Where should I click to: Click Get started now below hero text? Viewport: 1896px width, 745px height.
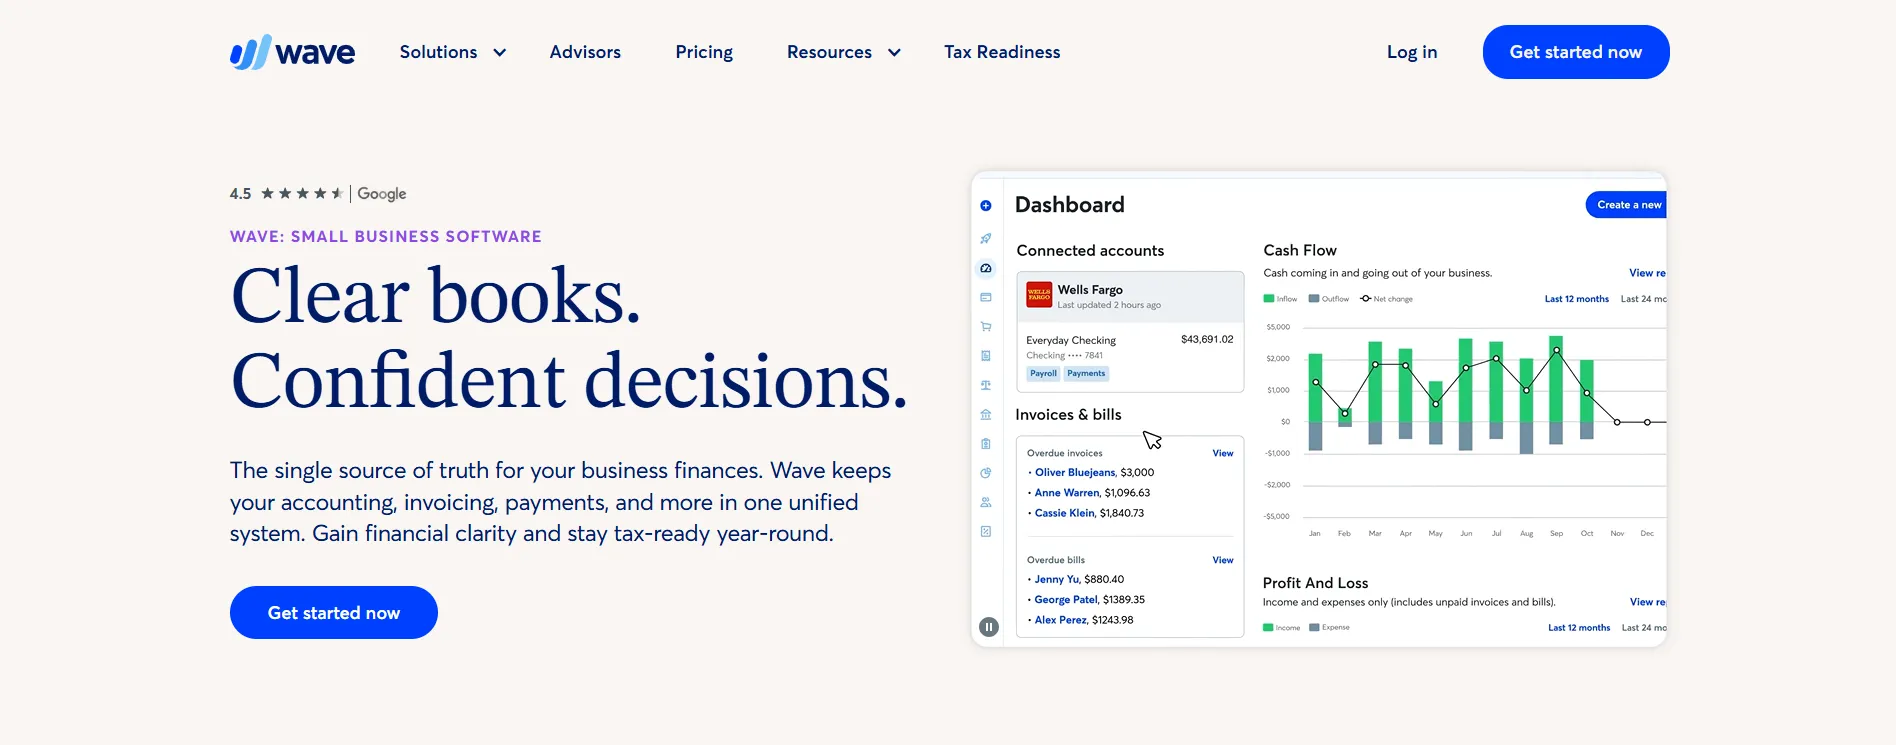[334, 613]
